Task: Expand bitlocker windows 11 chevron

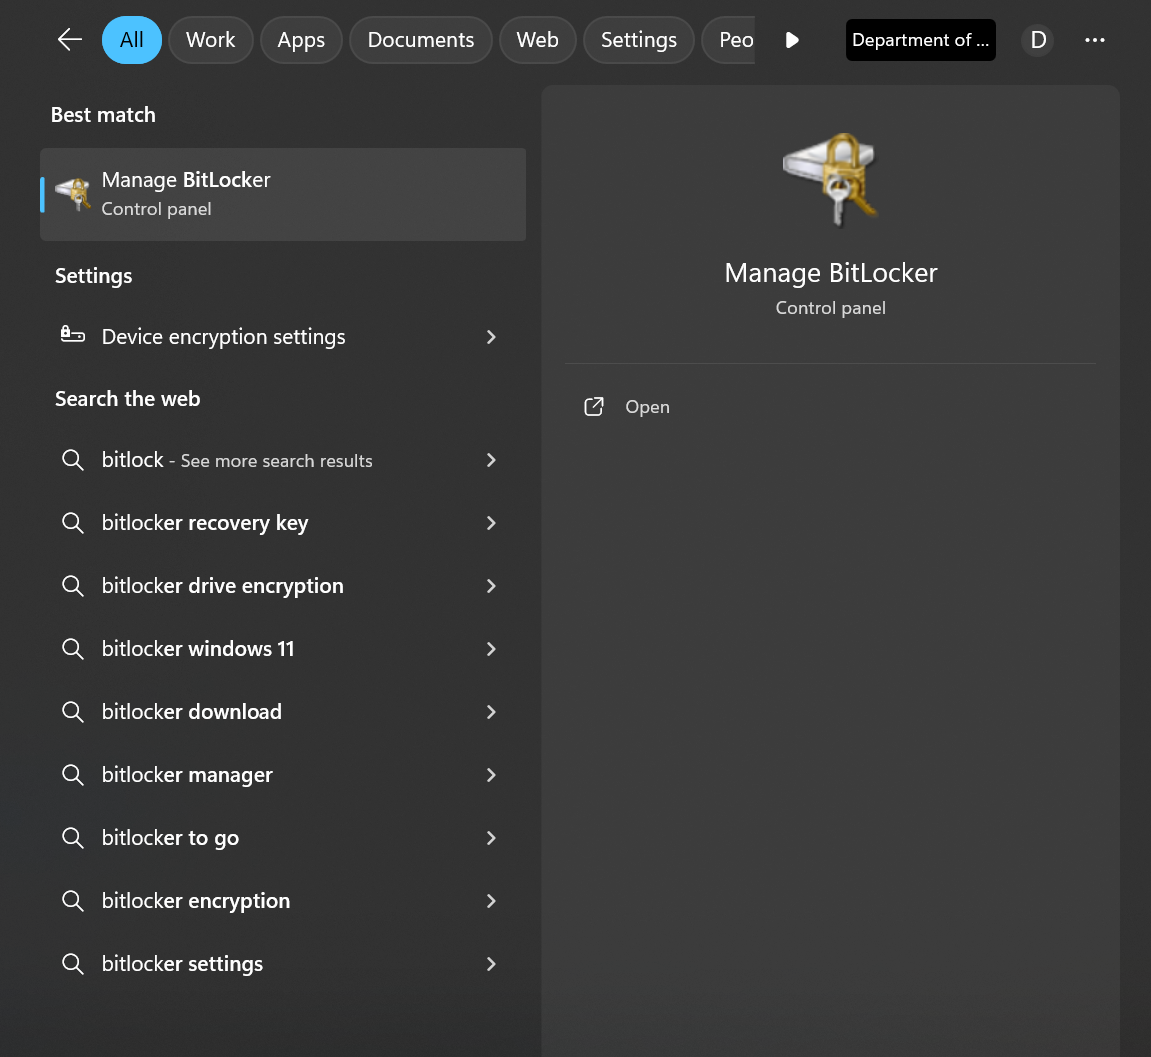Action: [x=491, y=650]
